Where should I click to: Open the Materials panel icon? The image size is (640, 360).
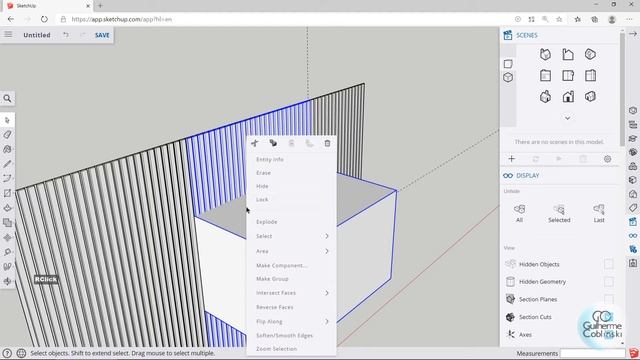point(633,180)
